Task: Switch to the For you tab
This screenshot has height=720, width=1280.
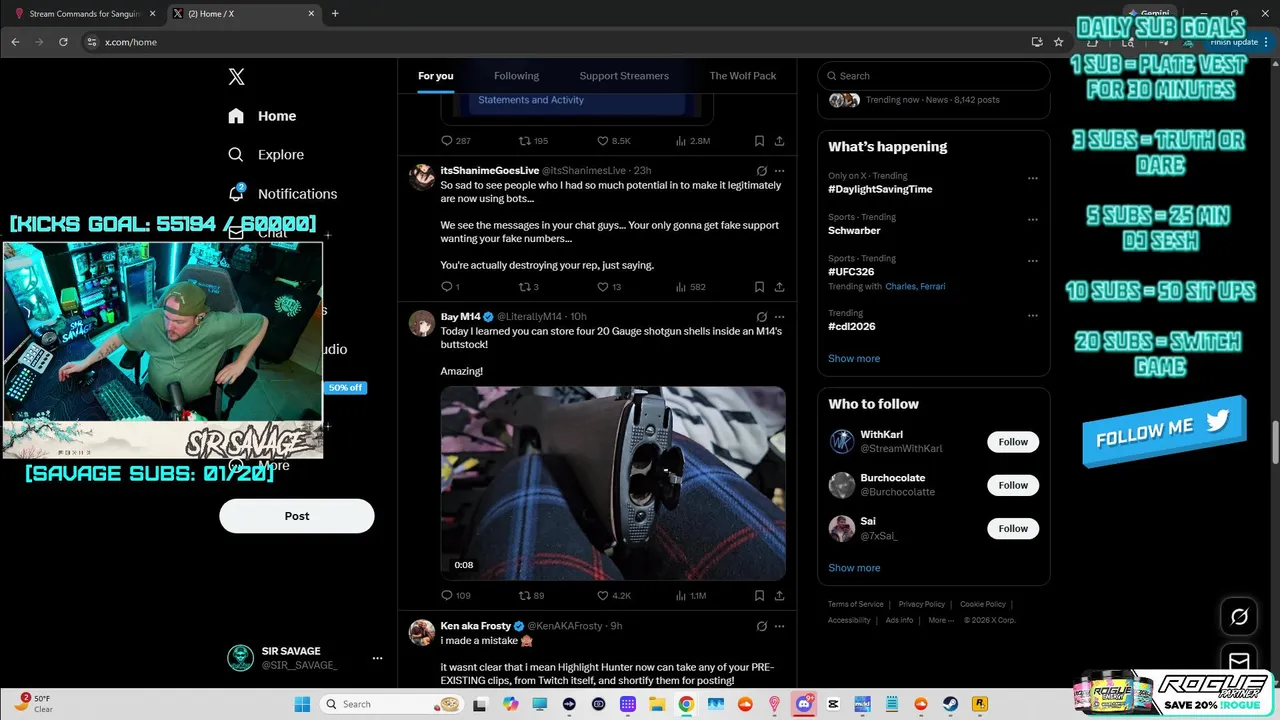Action: tap(436, 76)
